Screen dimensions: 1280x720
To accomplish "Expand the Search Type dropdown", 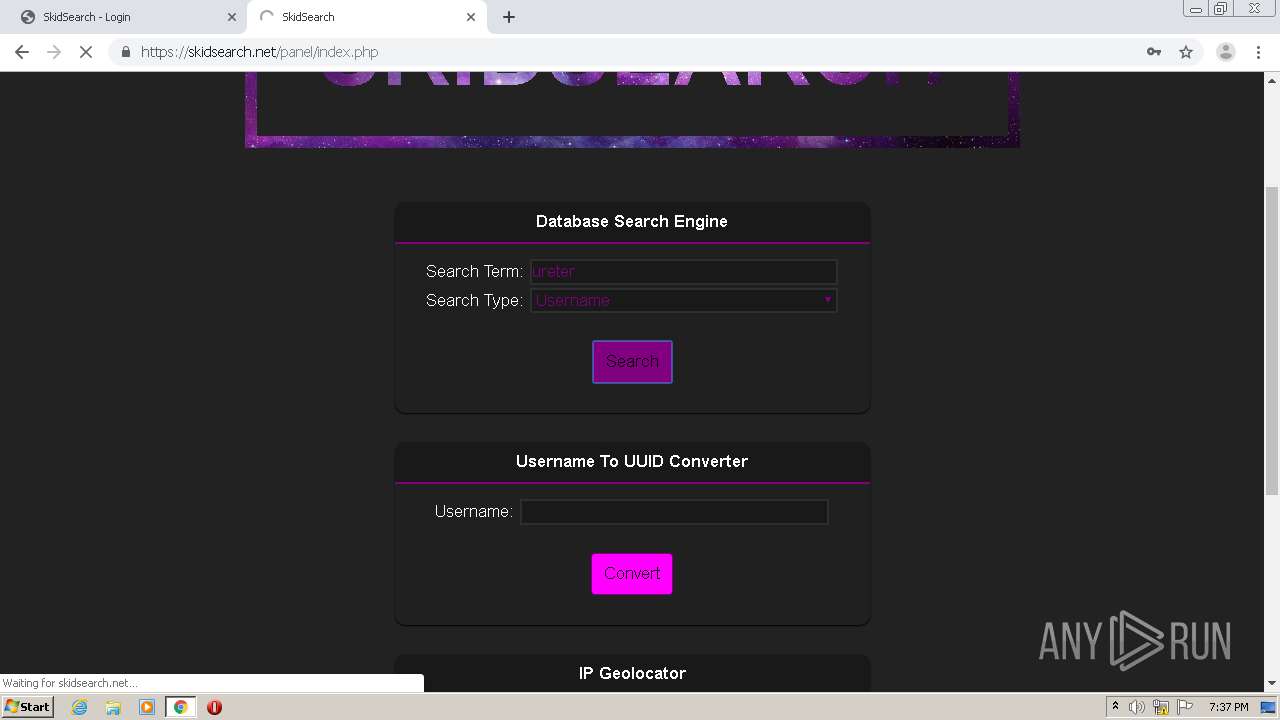I will pyautogui.click(x=684, y=300).
